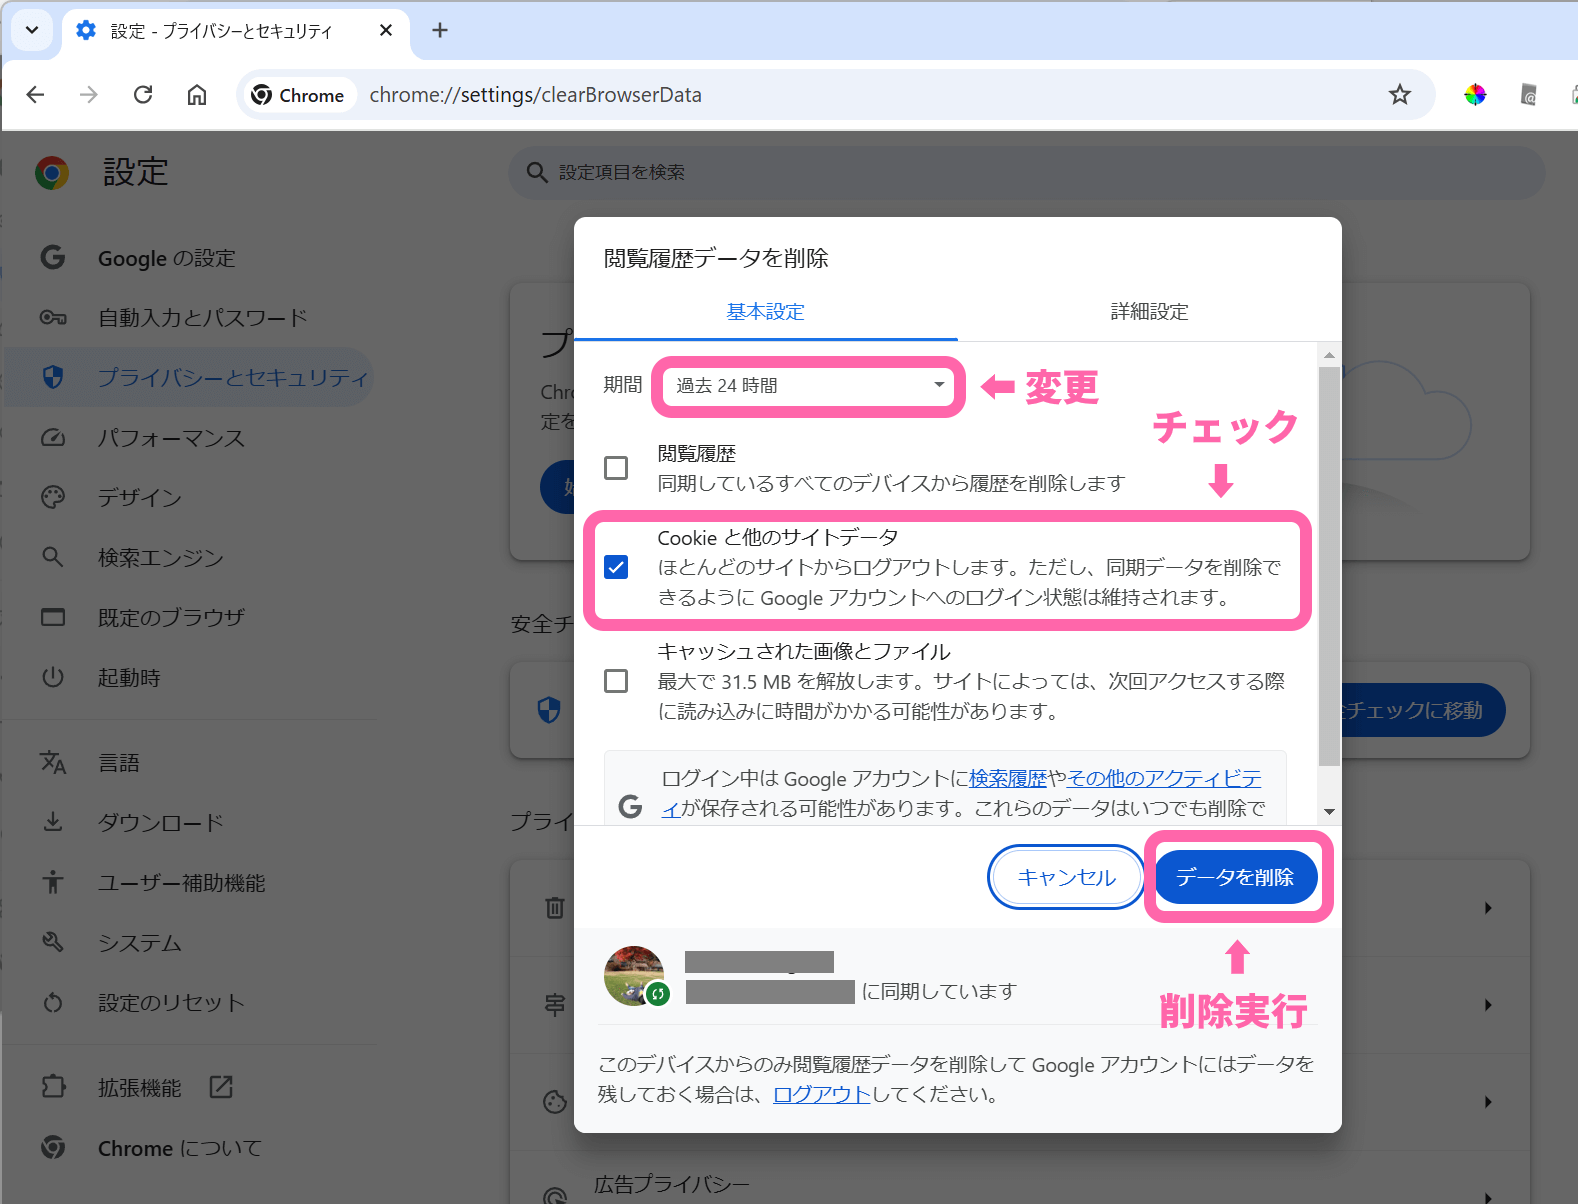This screenshot has height=1204, width=1578.
Task: Click the external link icon beside 拡張機能
Action: click(x=221, y=1087)
